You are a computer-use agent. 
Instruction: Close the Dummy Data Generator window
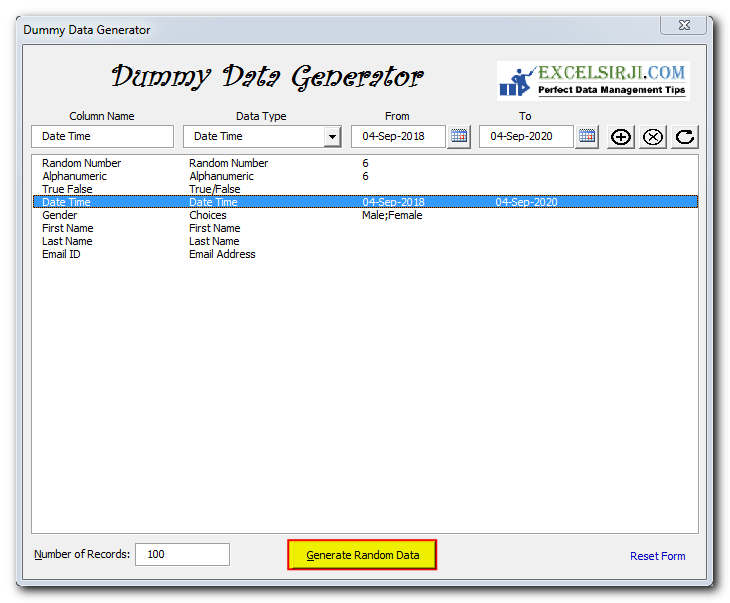pos(683,25)
